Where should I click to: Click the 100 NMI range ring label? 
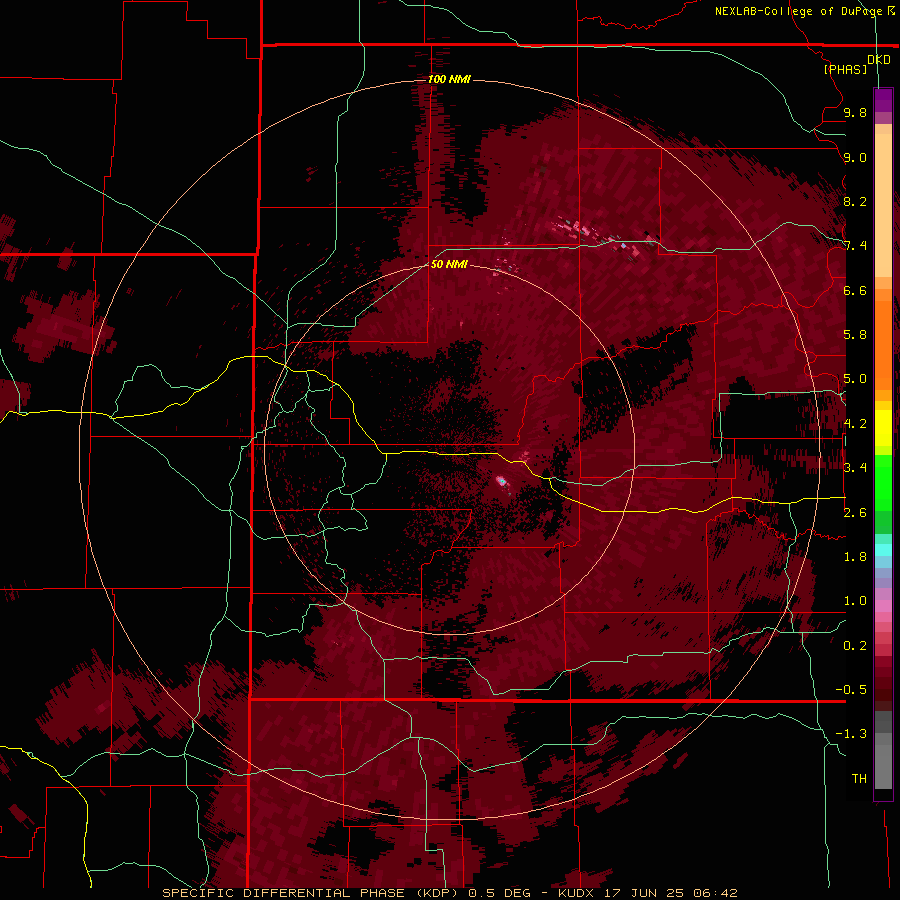tap(449, 79)
